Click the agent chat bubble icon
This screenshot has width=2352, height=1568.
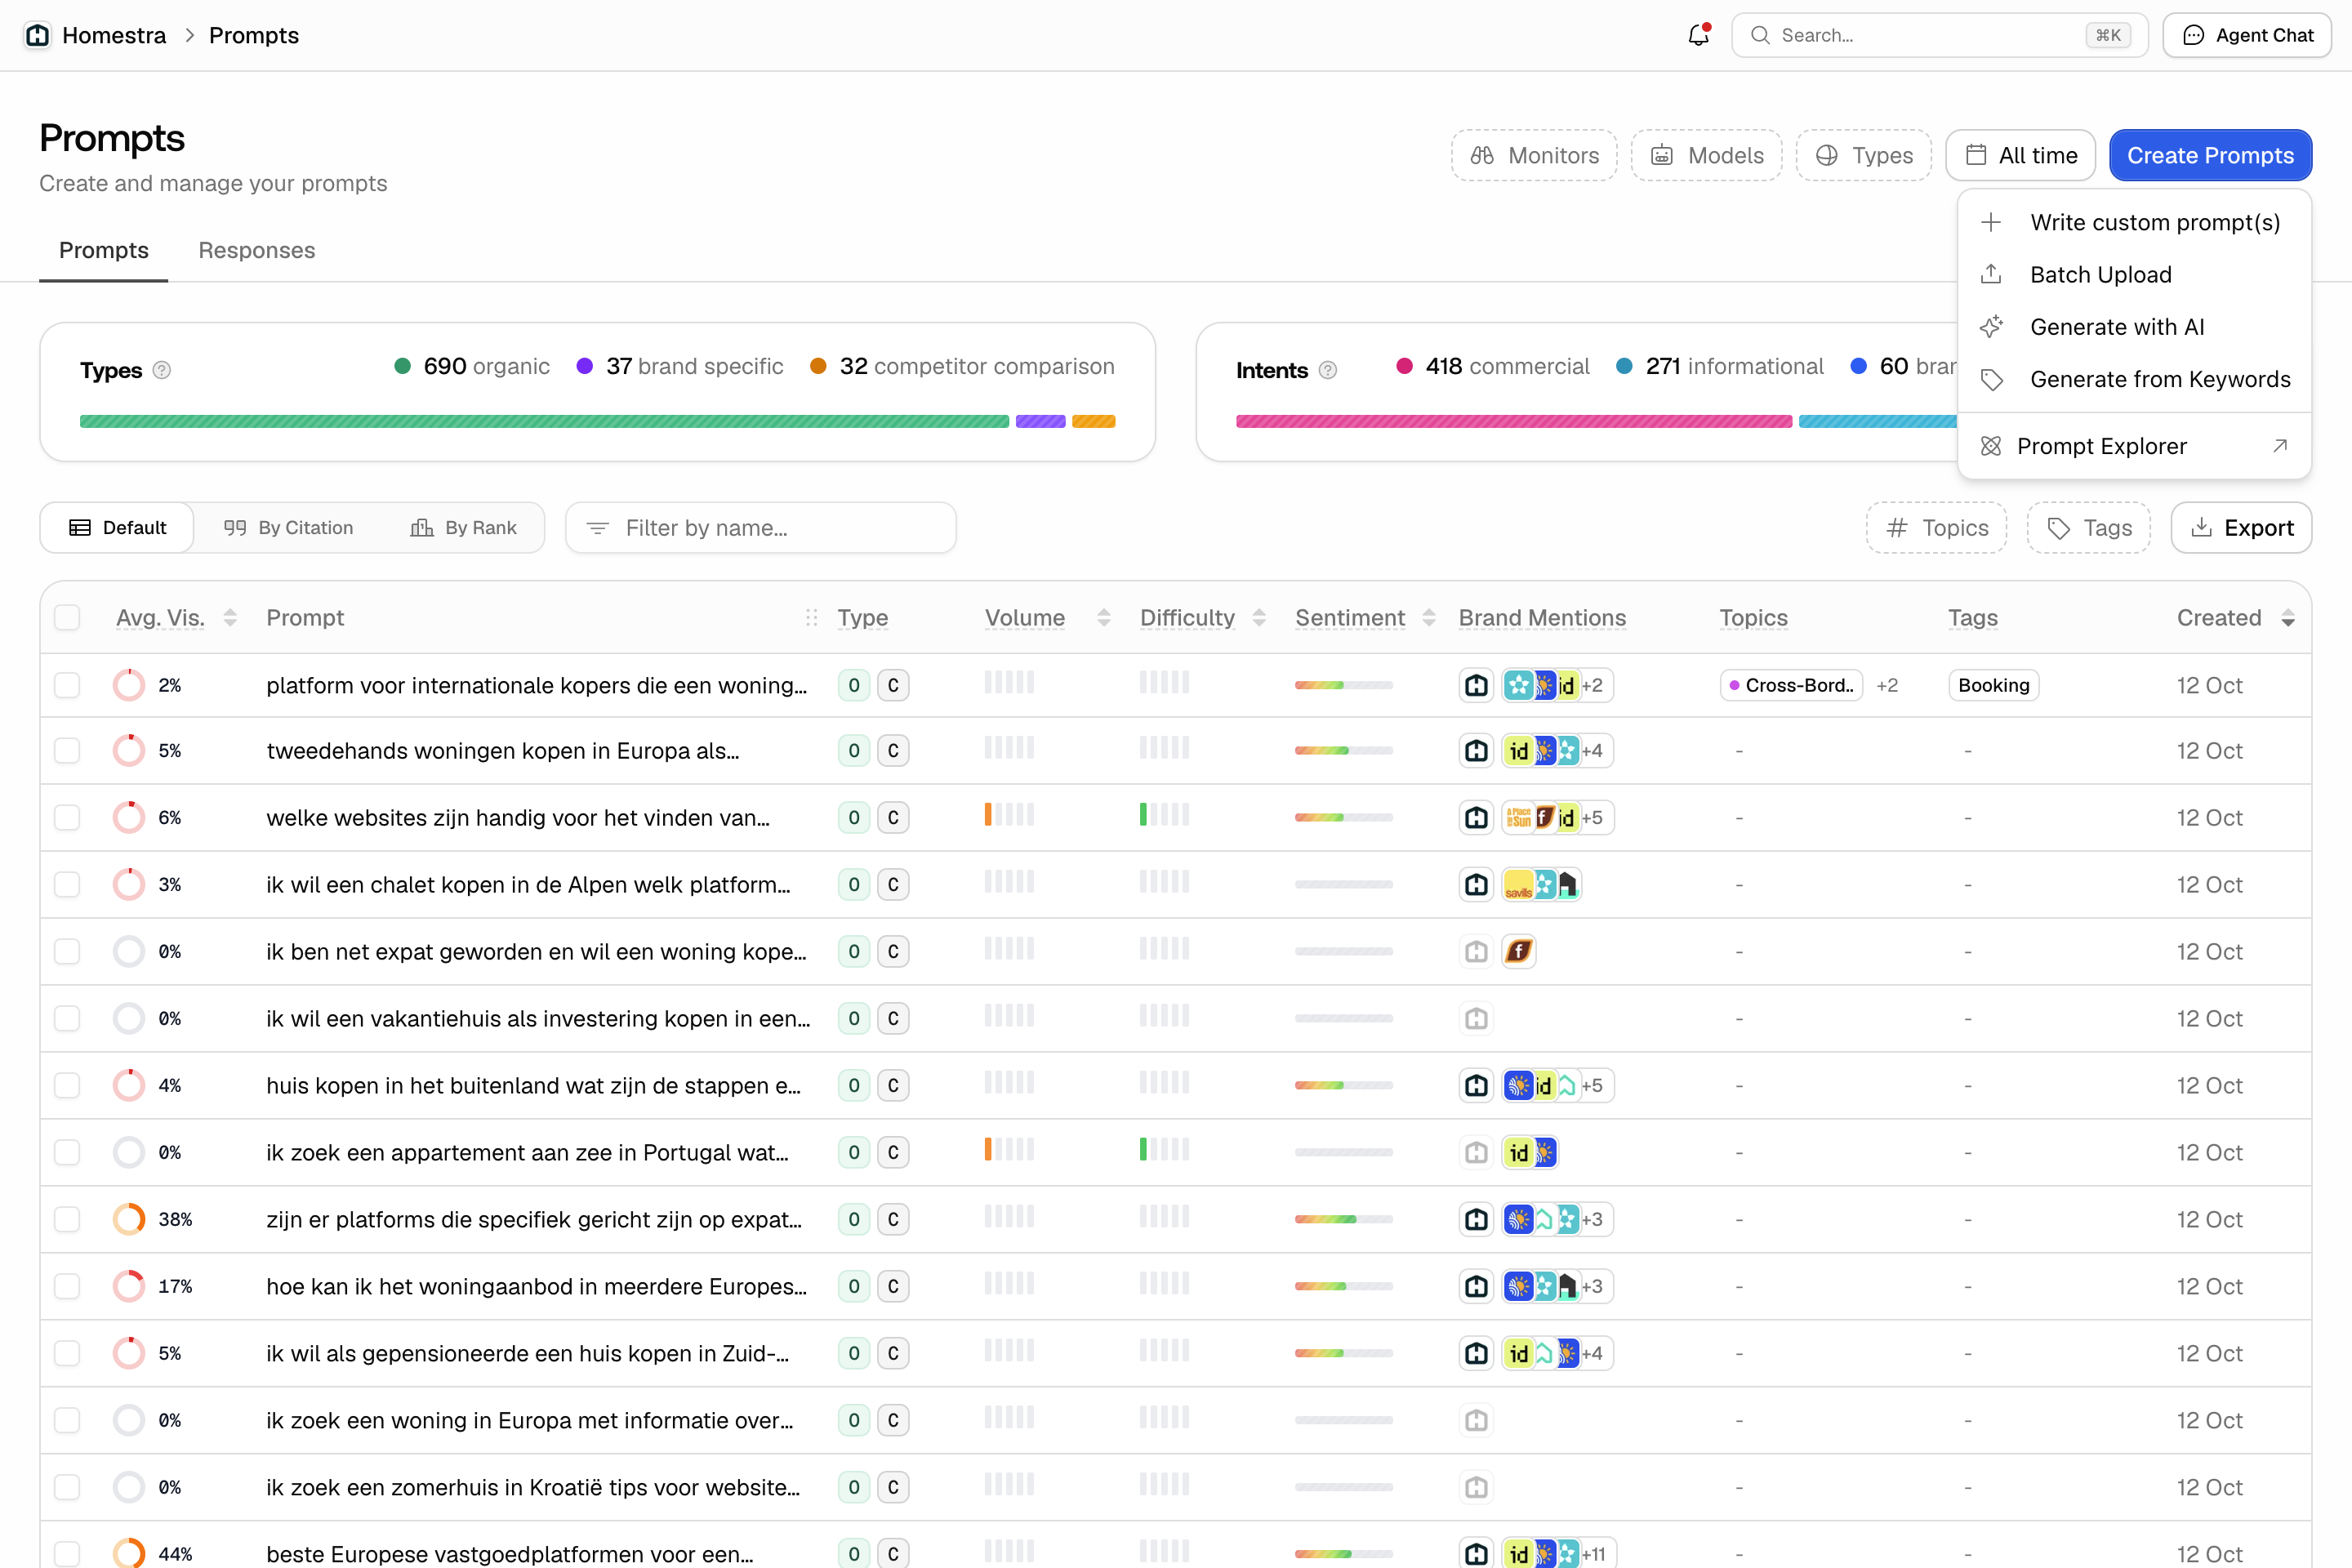[2193, 35]
